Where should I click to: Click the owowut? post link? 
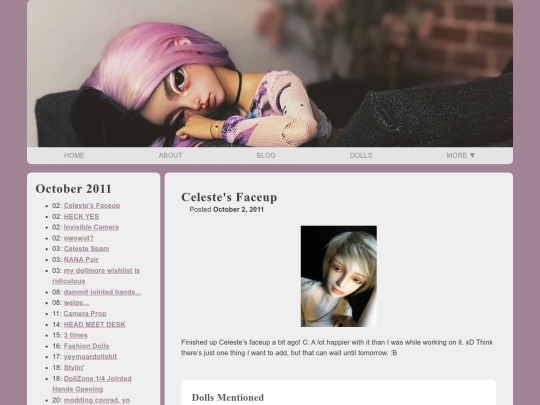[79, 238]
